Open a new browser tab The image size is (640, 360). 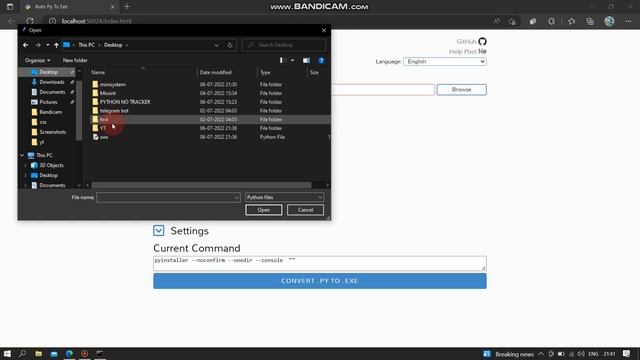coord(127,7)
